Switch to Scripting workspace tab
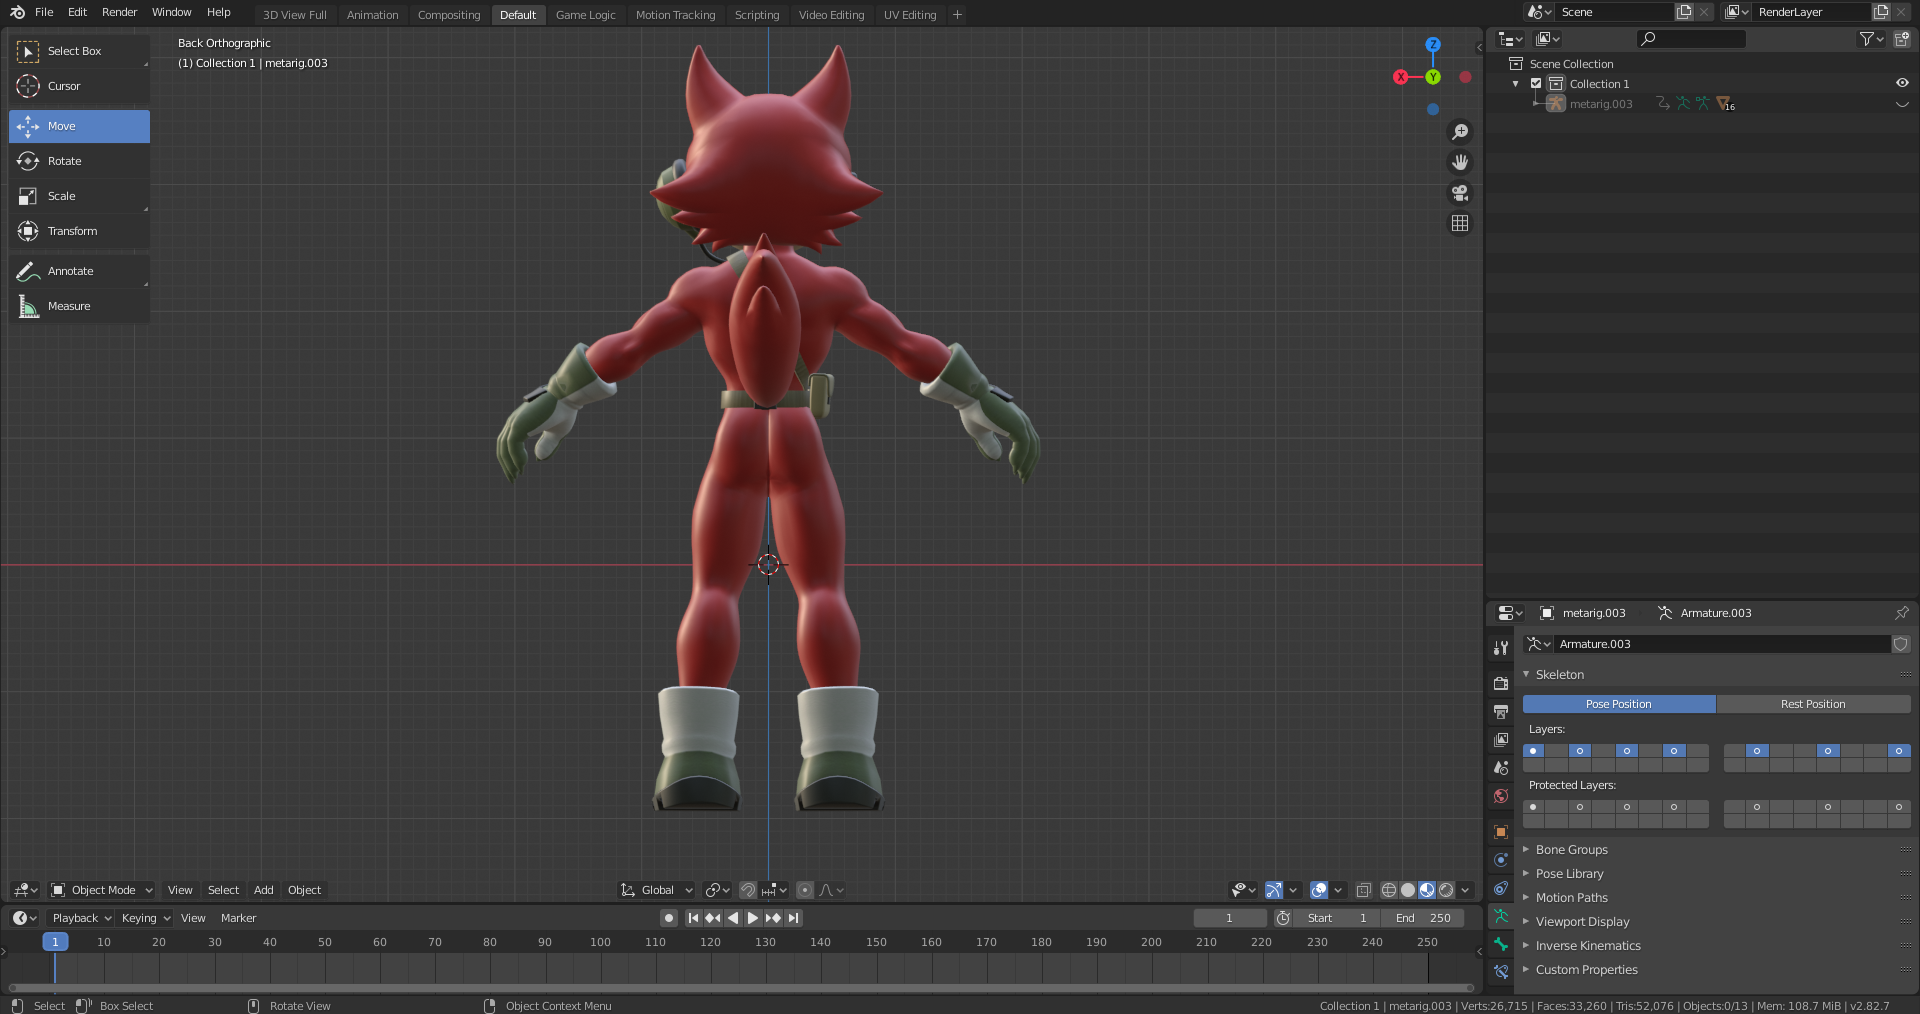This screenshot has width=1920, height=1014. pyautogui.click(x=756, y=15)
